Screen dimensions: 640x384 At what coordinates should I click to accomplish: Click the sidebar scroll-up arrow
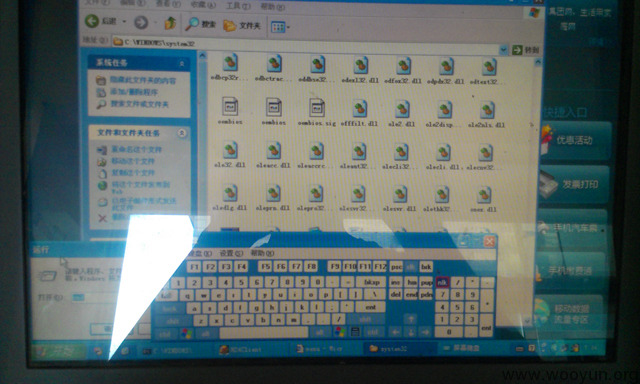point(202,55)
